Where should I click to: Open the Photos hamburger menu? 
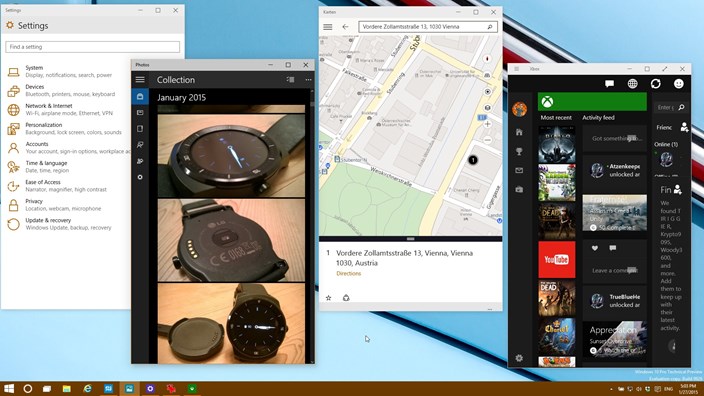[x=140, y=80]
